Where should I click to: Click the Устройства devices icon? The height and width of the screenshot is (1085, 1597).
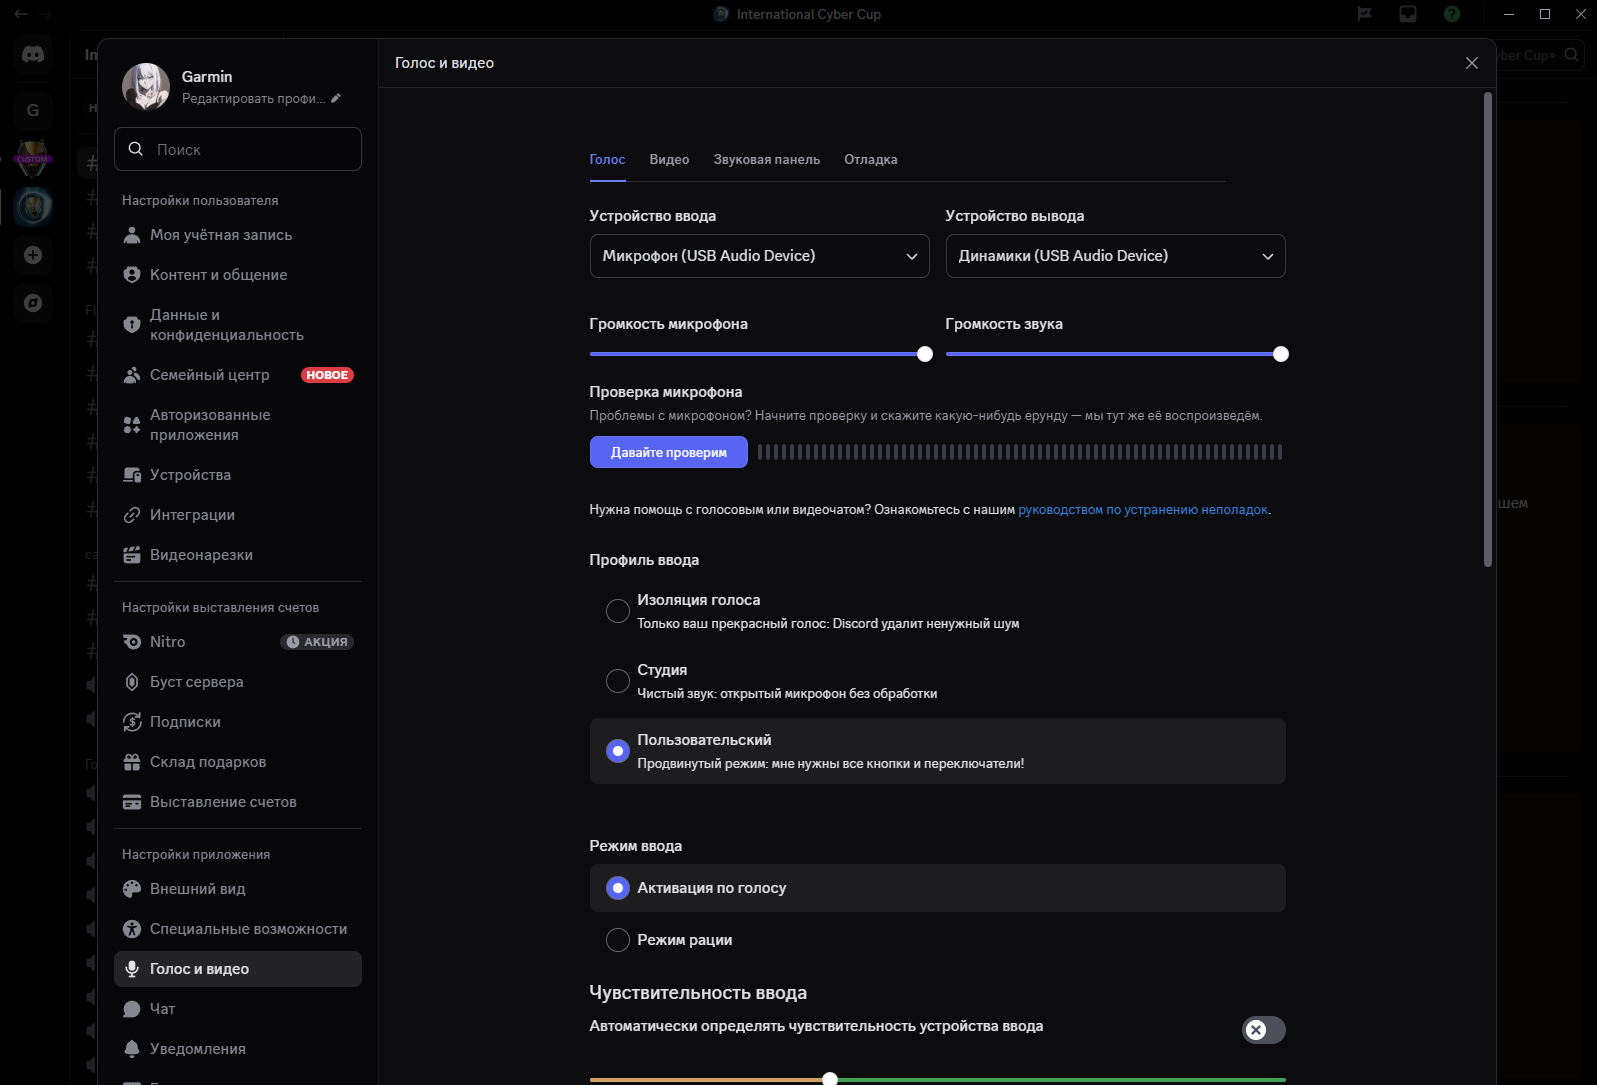pos(131,475)
